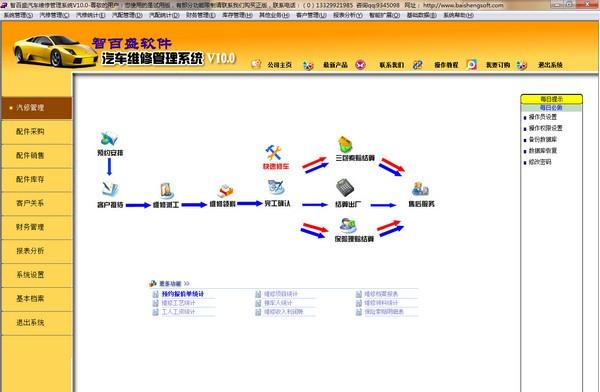Open the 报表分析 menu in menu bar
The height and width of the screenshot is (392, 600).
tap(347, 15)
